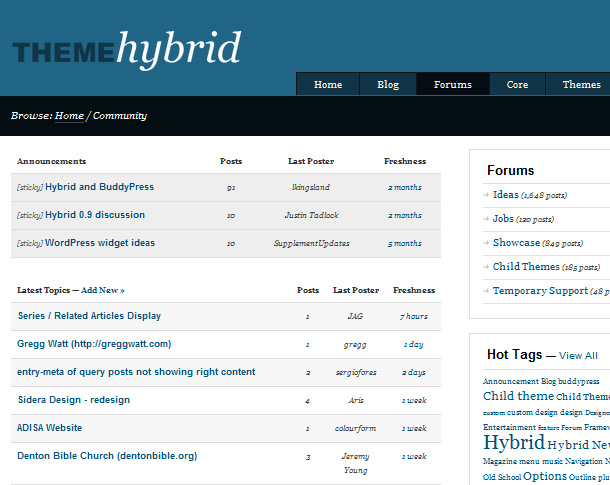Click last poster sergiofores
The width and height of the screenshot is (610, 485).
point(356,372)
